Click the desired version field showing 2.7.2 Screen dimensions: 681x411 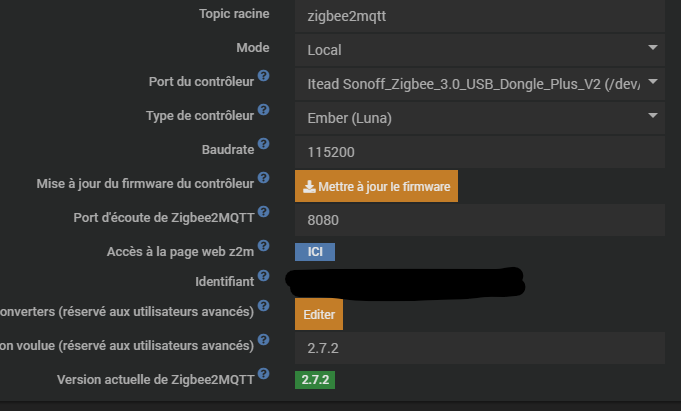[x=480, y=347]
